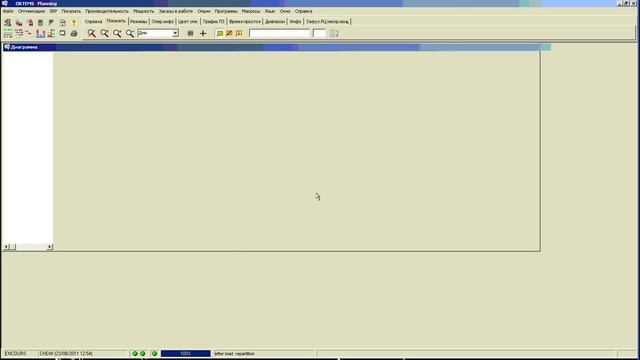Open the Макросы menu

(x=251, y=11)
